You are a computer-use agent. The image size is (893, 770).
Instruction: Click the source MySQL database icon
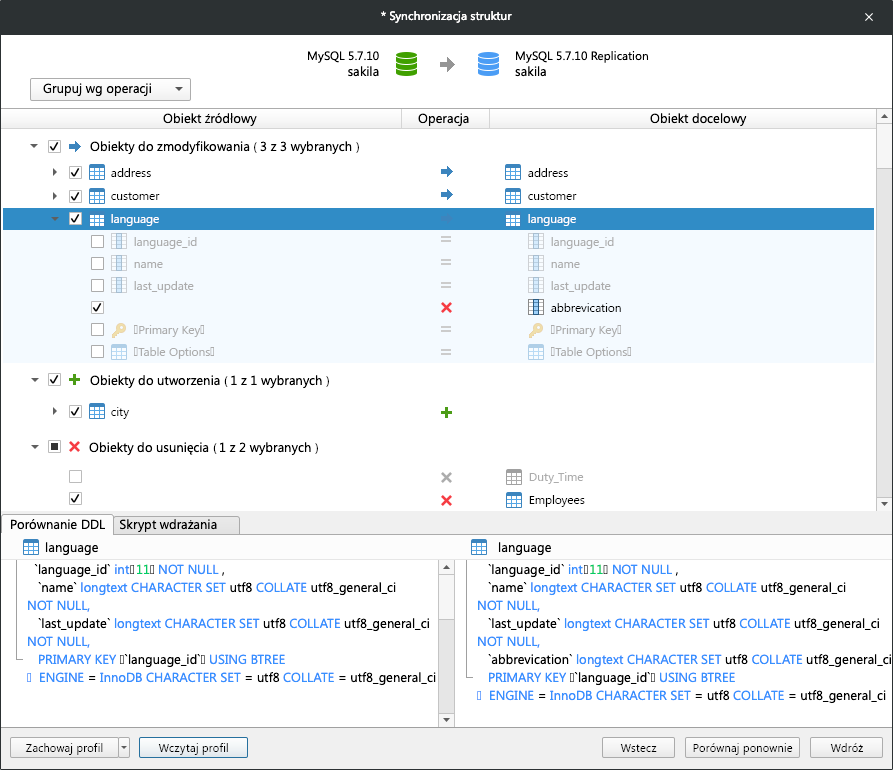[x=406, y=63]
